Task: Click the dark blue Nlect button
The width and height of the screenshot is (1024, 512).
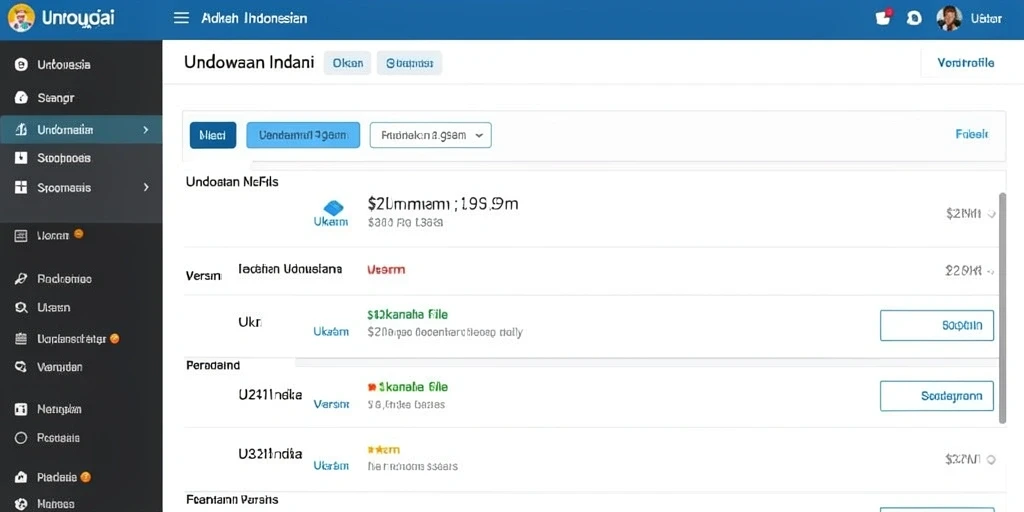Action: click(213, 135)
